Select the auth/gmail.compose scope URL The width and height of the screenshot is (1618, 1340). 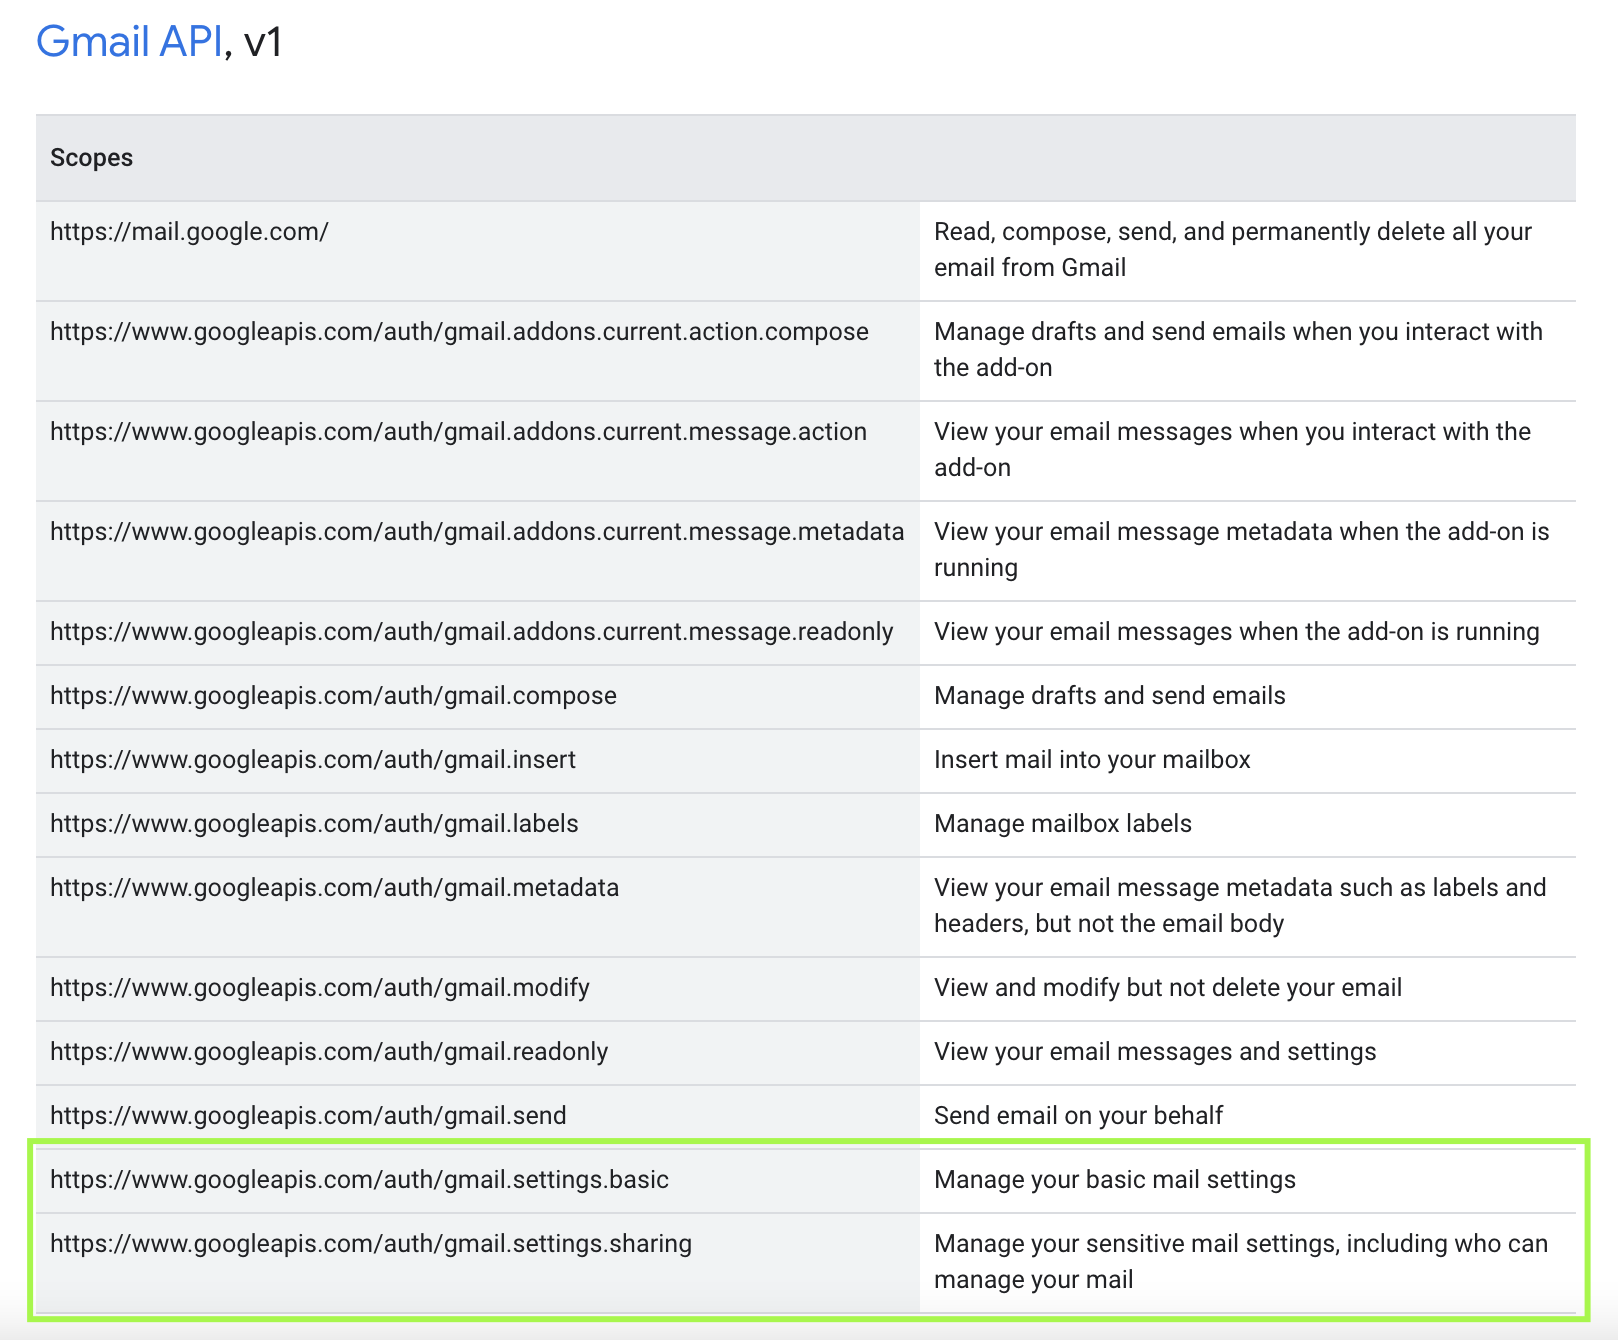333,696
